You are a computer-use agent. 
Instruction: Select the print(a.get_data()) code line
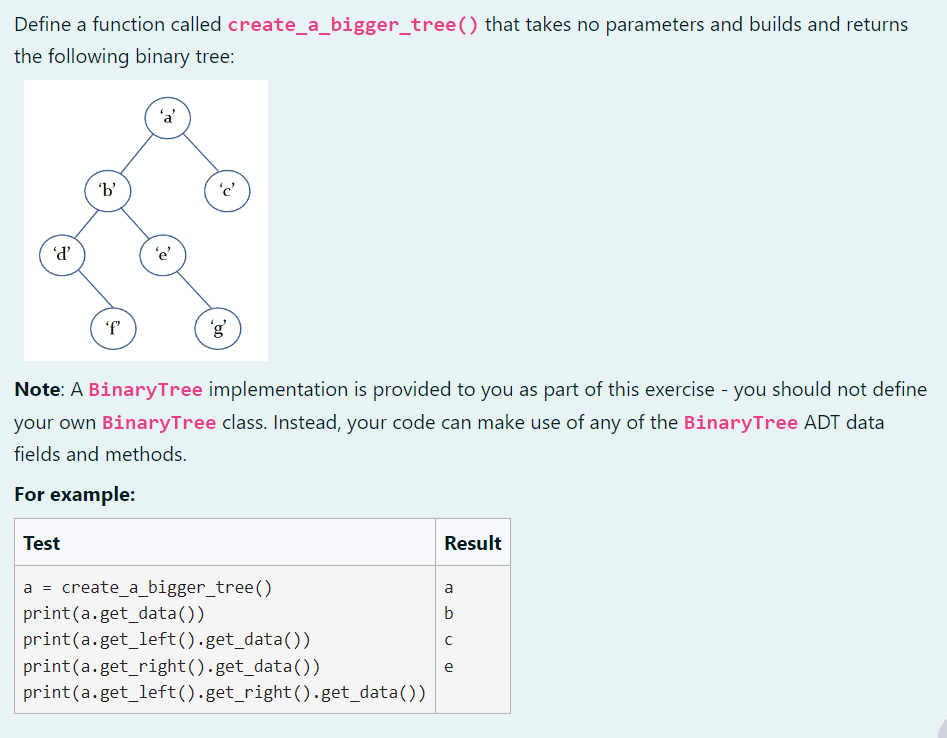click(110, 613)
